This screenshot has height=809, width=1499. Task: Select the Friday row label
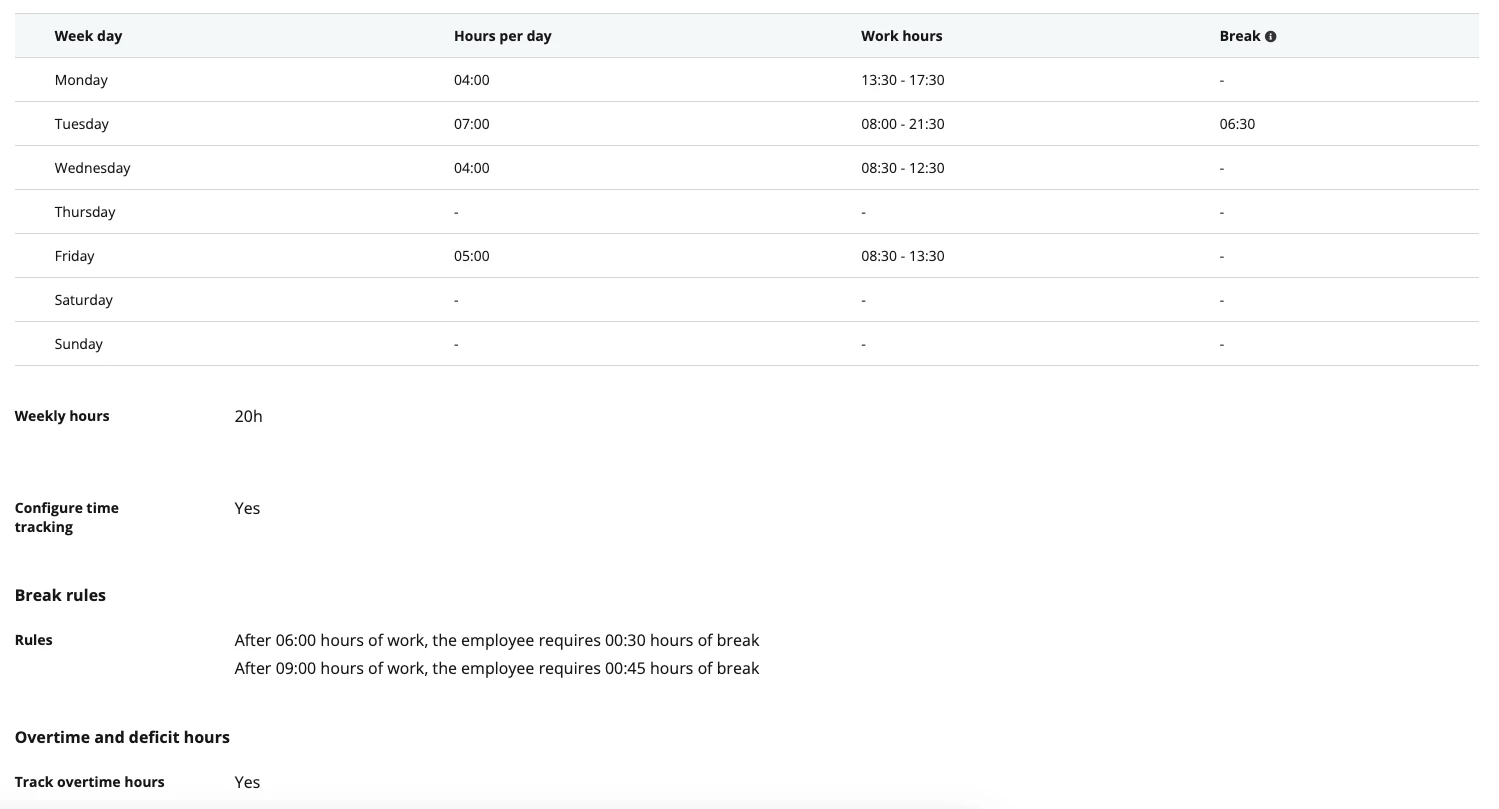click(75, 256)
